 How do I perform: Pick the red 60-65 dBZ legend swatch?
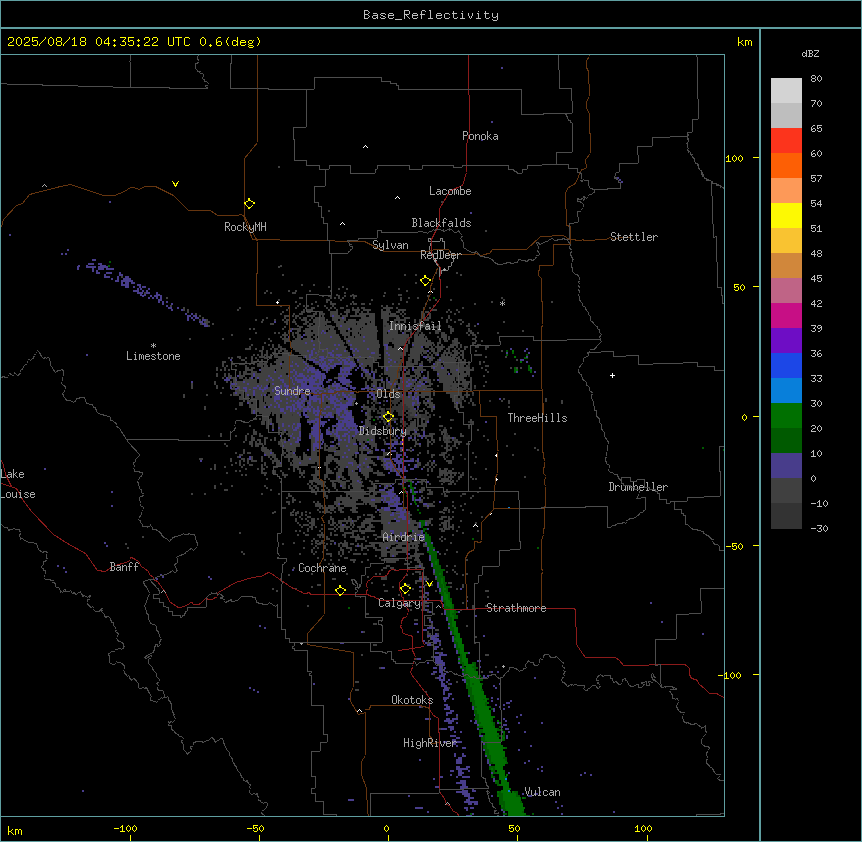tap(786, 140)
